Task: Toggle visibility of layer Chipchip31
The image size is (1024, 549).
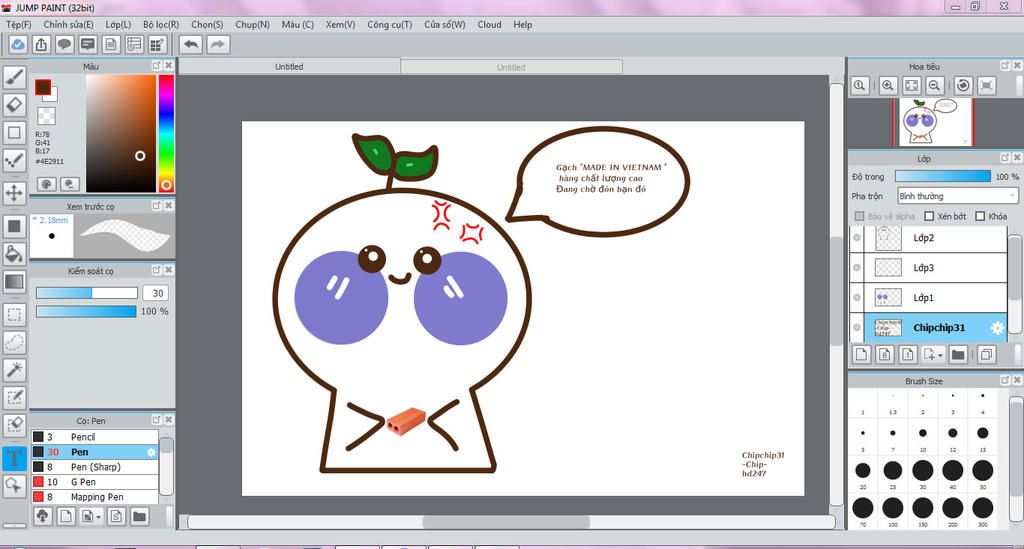Action: 857,328
